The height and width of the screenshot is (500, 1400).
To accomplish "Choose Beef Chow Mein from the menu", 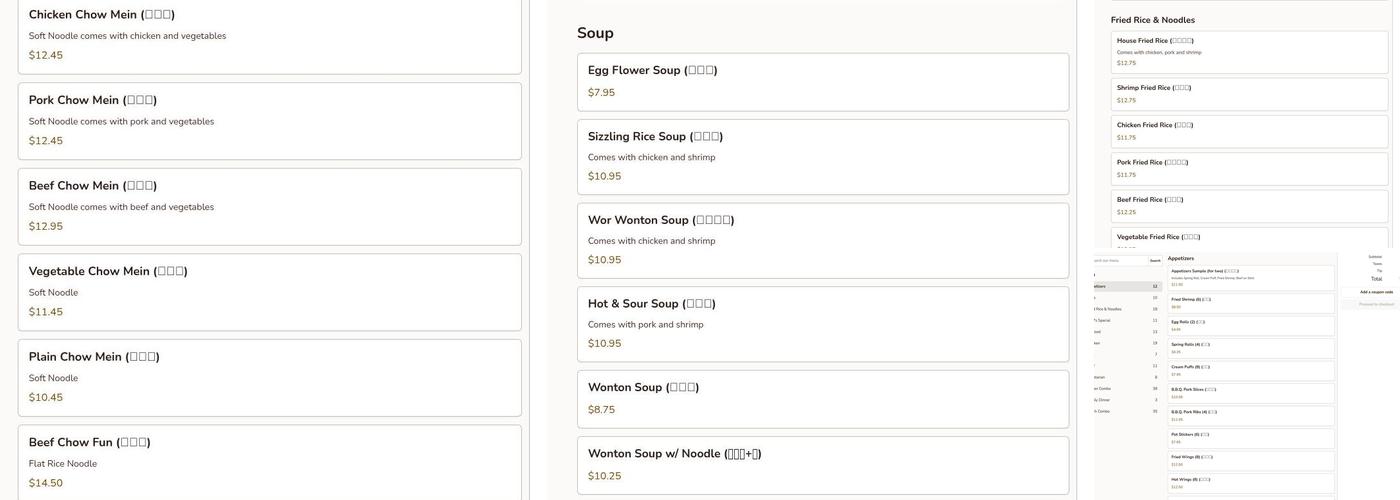I will [269, 206].
